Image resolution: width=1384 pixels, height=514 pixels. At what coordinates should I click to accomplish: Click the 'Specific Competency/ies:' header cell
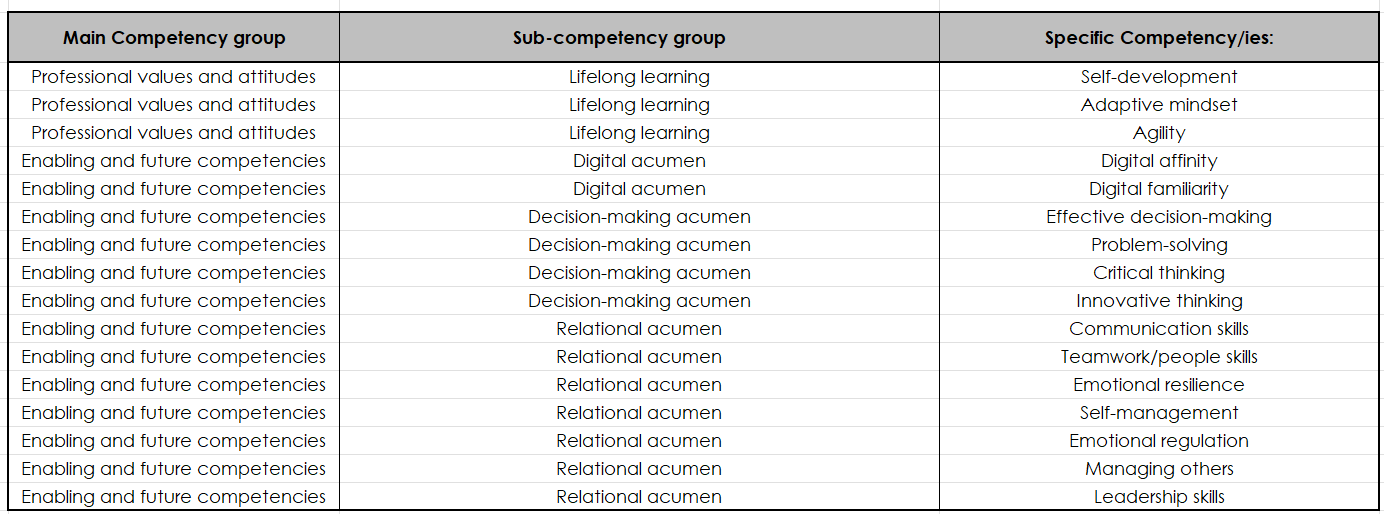[x=1158, y=38]
